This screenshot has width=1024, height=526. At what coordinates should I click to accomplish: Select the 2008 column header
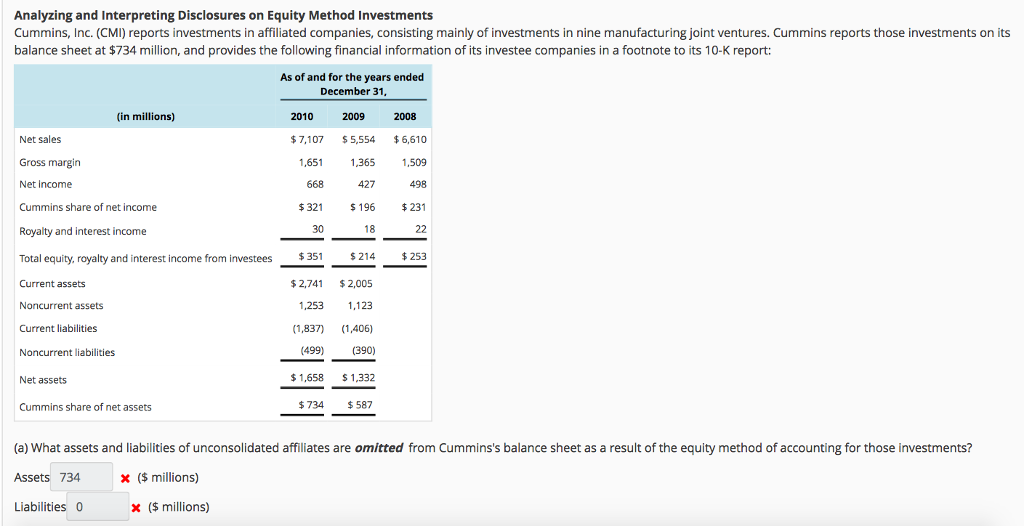tap(405, 116)
